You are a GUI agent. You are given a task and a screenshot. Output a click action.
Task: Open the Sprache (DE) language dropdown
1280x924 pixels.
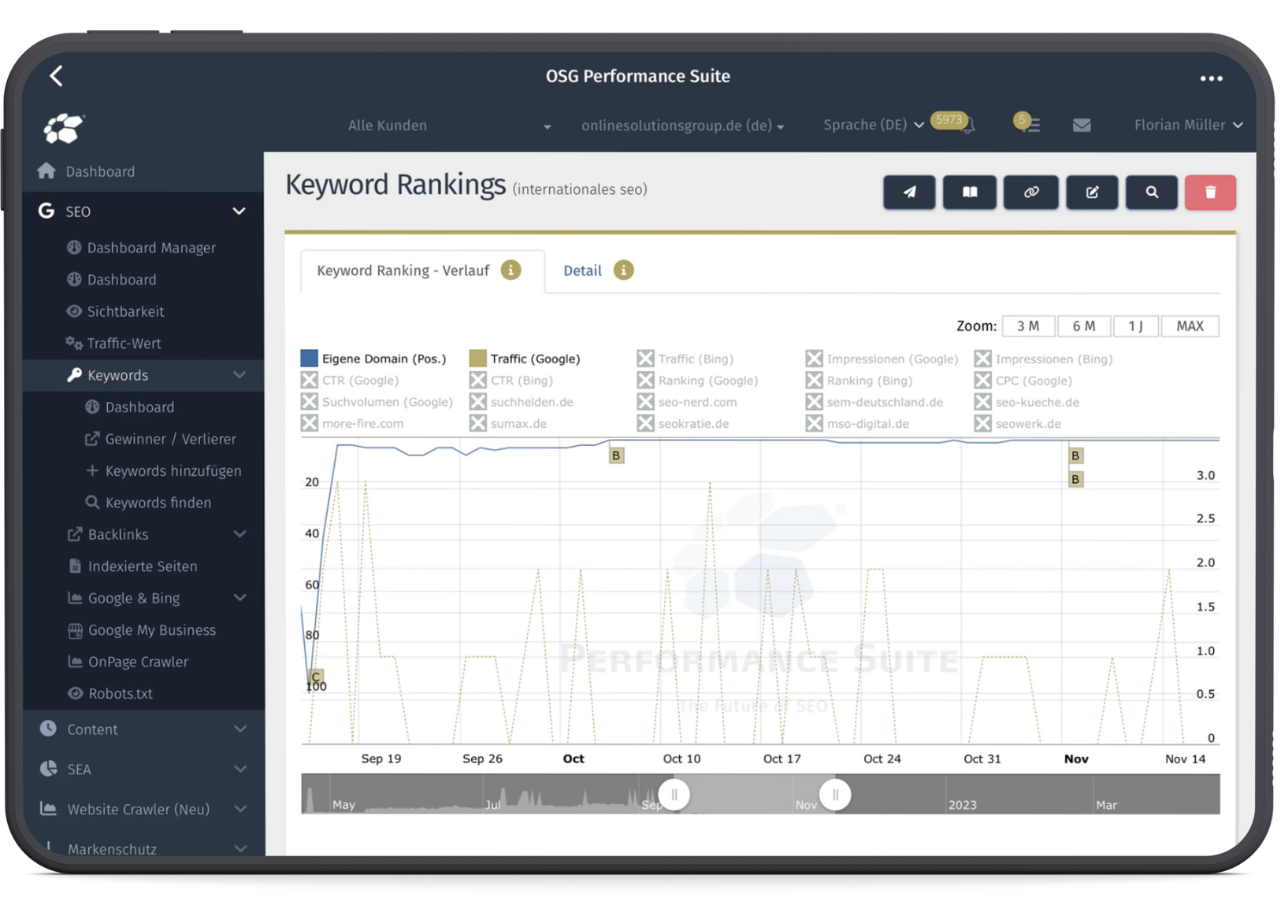click(x=874, y=125)
